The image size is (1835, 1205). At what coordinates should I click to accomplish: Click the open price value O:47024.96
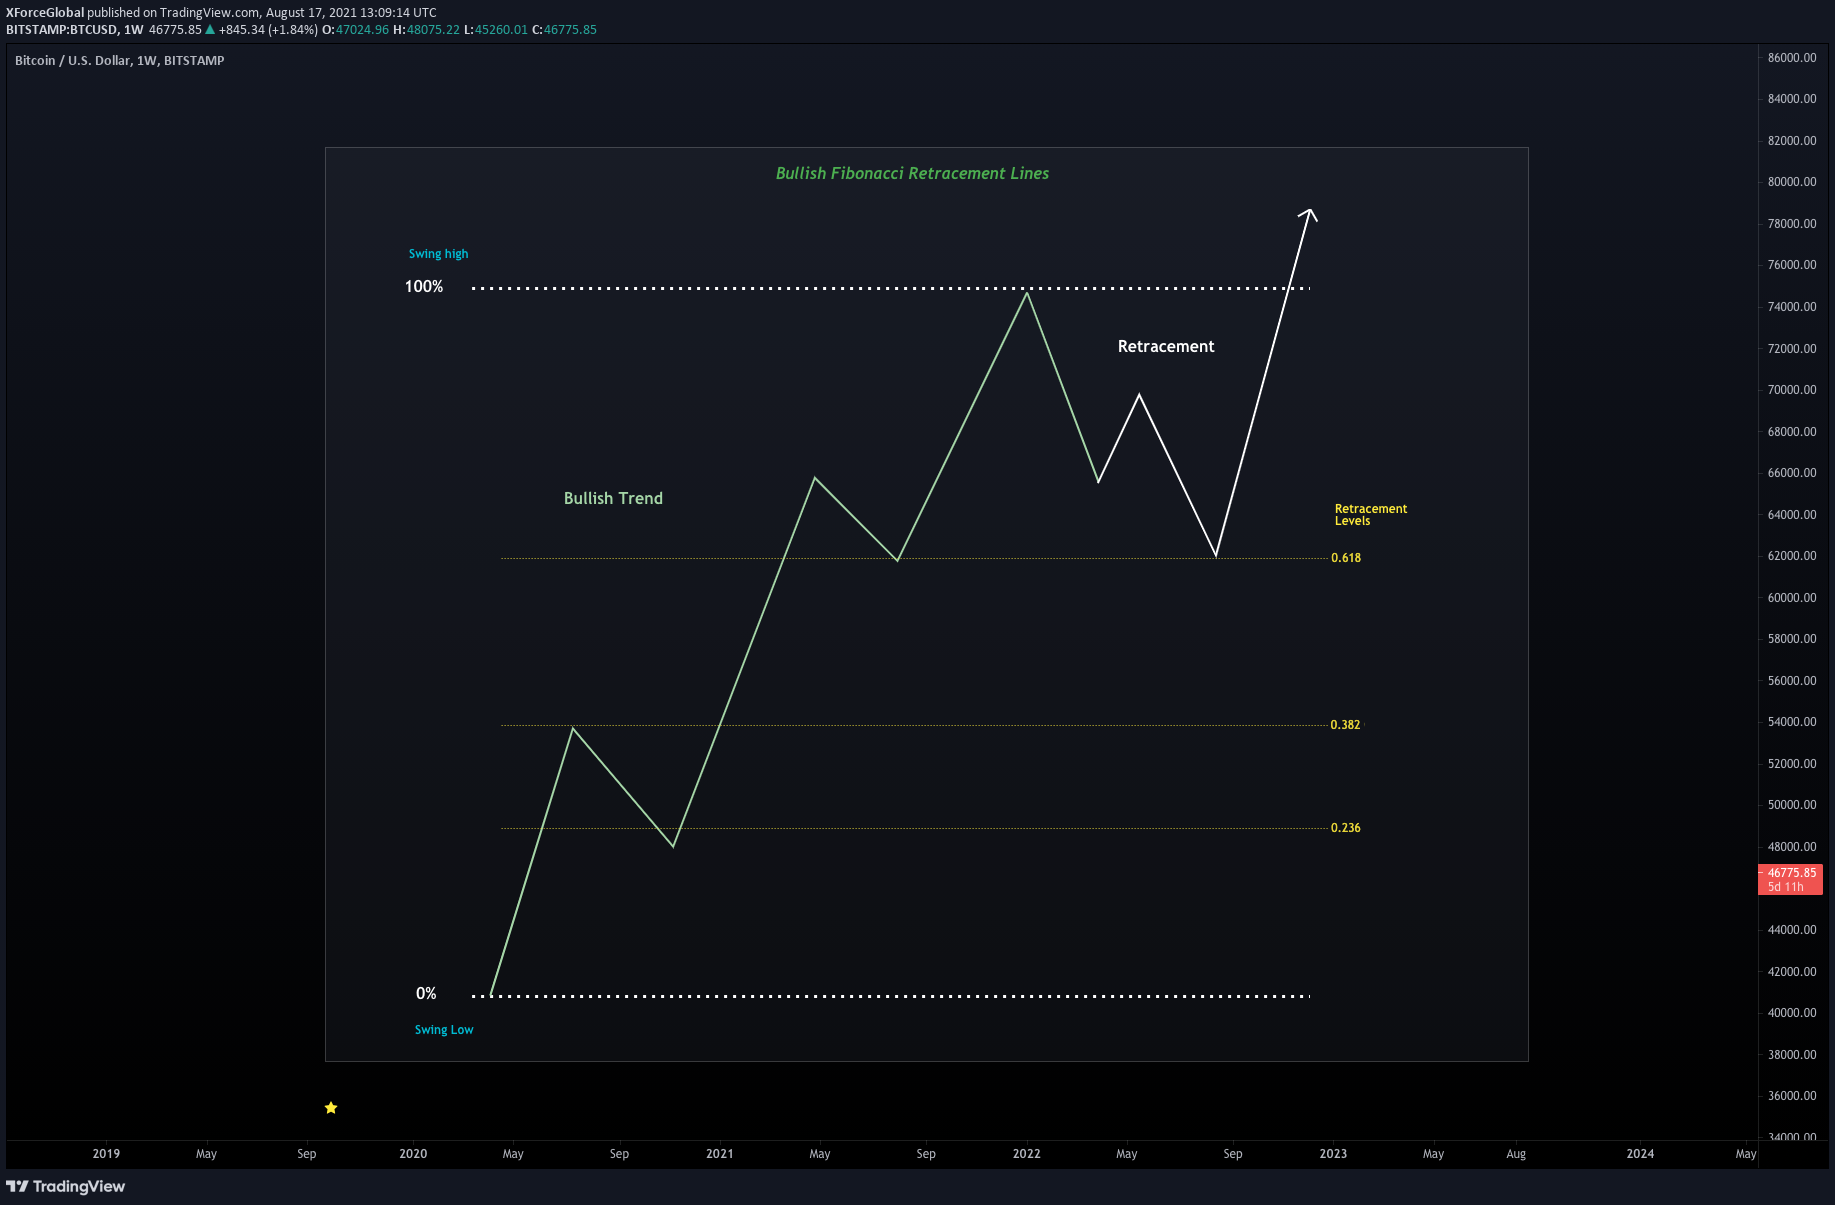[x=355, y=30]
